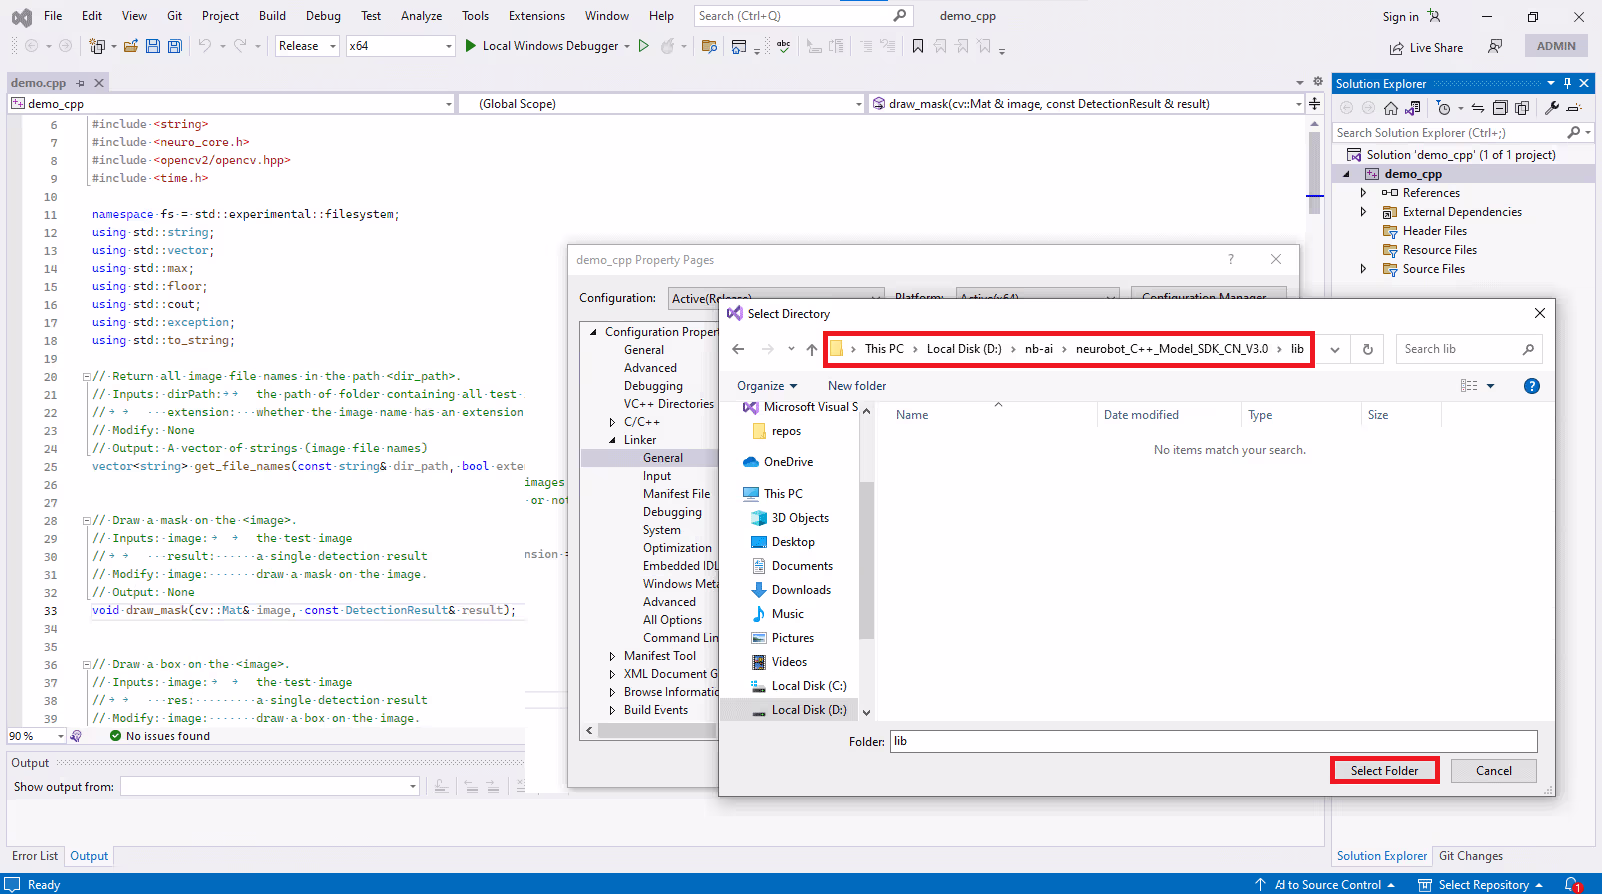The height and width of the screenshot is (894, 1602).
Task: Click the Back arrow in Select Directory dialog
Action: 738,349
